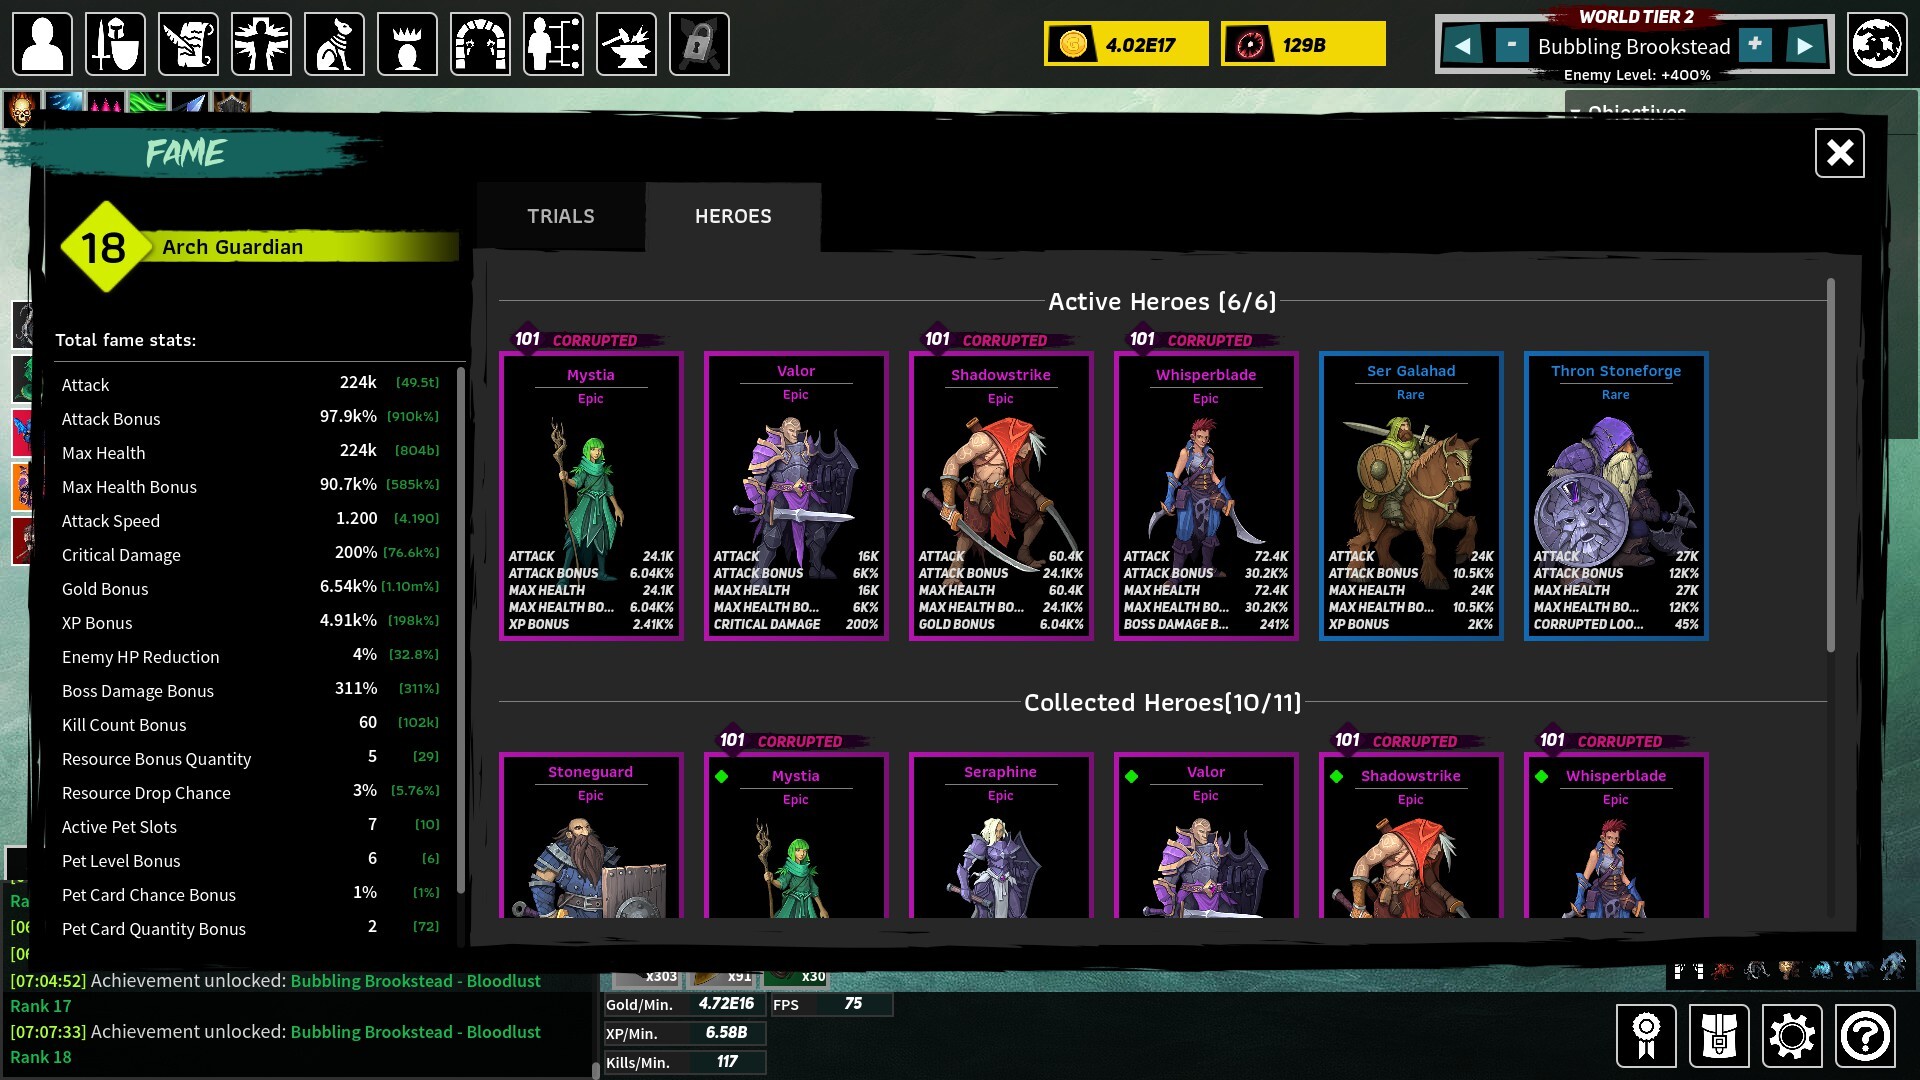Image resolution: width=1920 pixels, height=1080 pixels.
Task: Open the quill and scroll menu
Action: coord(188,44)
